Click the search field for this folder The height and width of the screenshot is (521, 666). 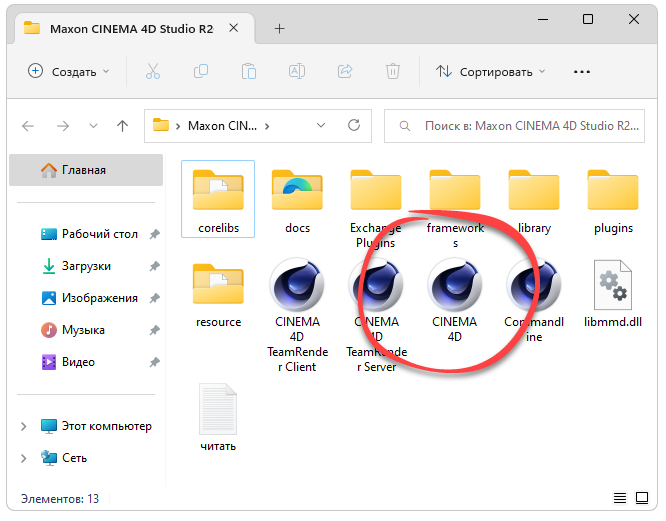pyautogui.click(x=514, y=126)
